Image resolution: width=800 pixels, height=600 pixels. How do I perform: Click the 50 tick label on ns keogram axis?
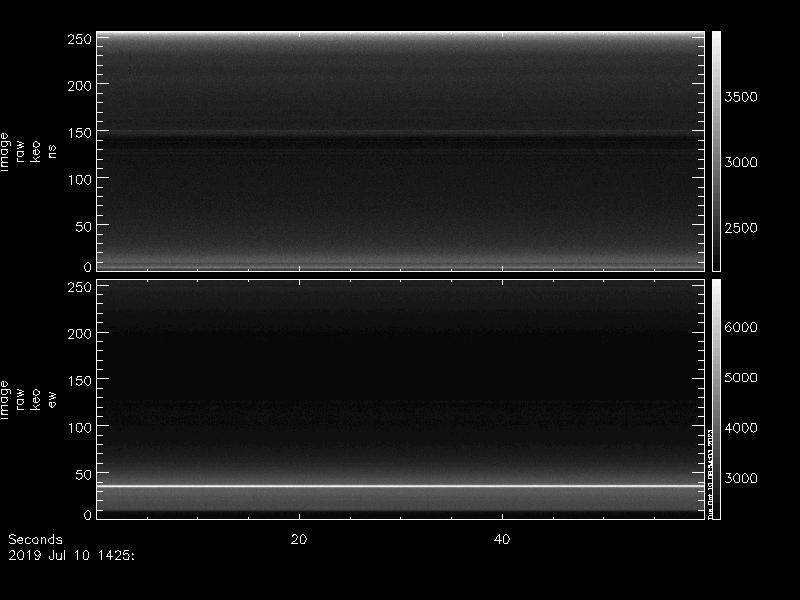click(83, 227)
